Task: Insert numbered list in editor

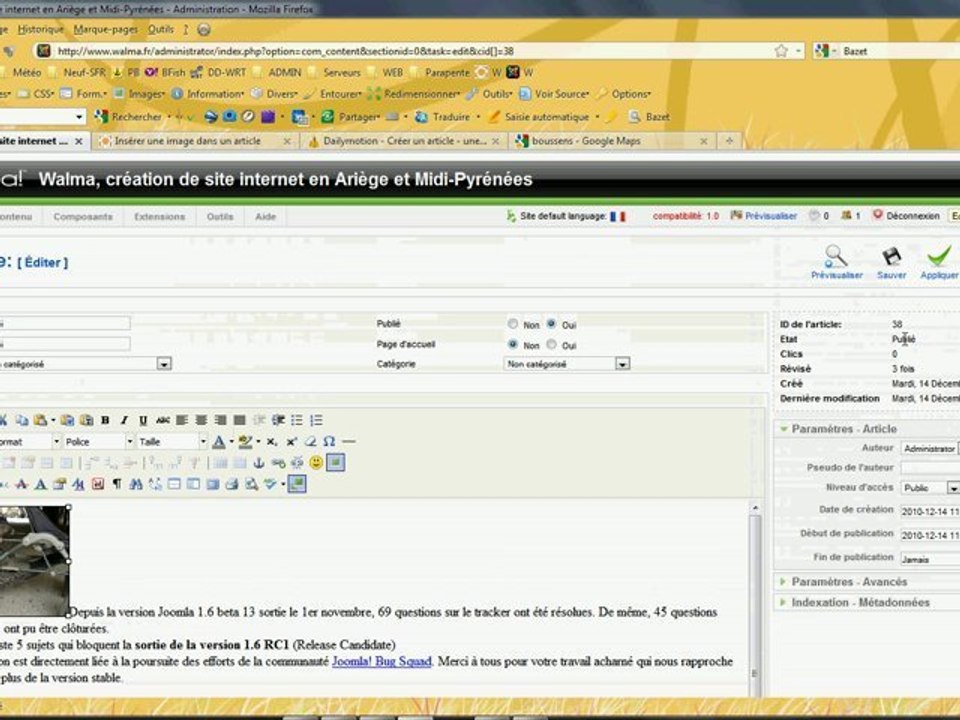Action: pos(316,420)
